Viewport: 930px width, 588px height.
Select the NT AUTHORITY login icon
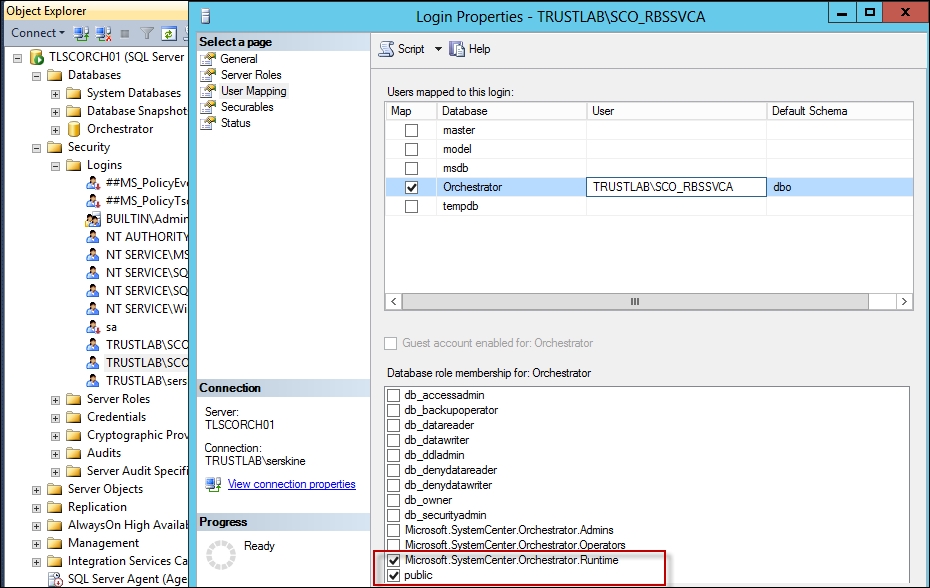point(93,237)
